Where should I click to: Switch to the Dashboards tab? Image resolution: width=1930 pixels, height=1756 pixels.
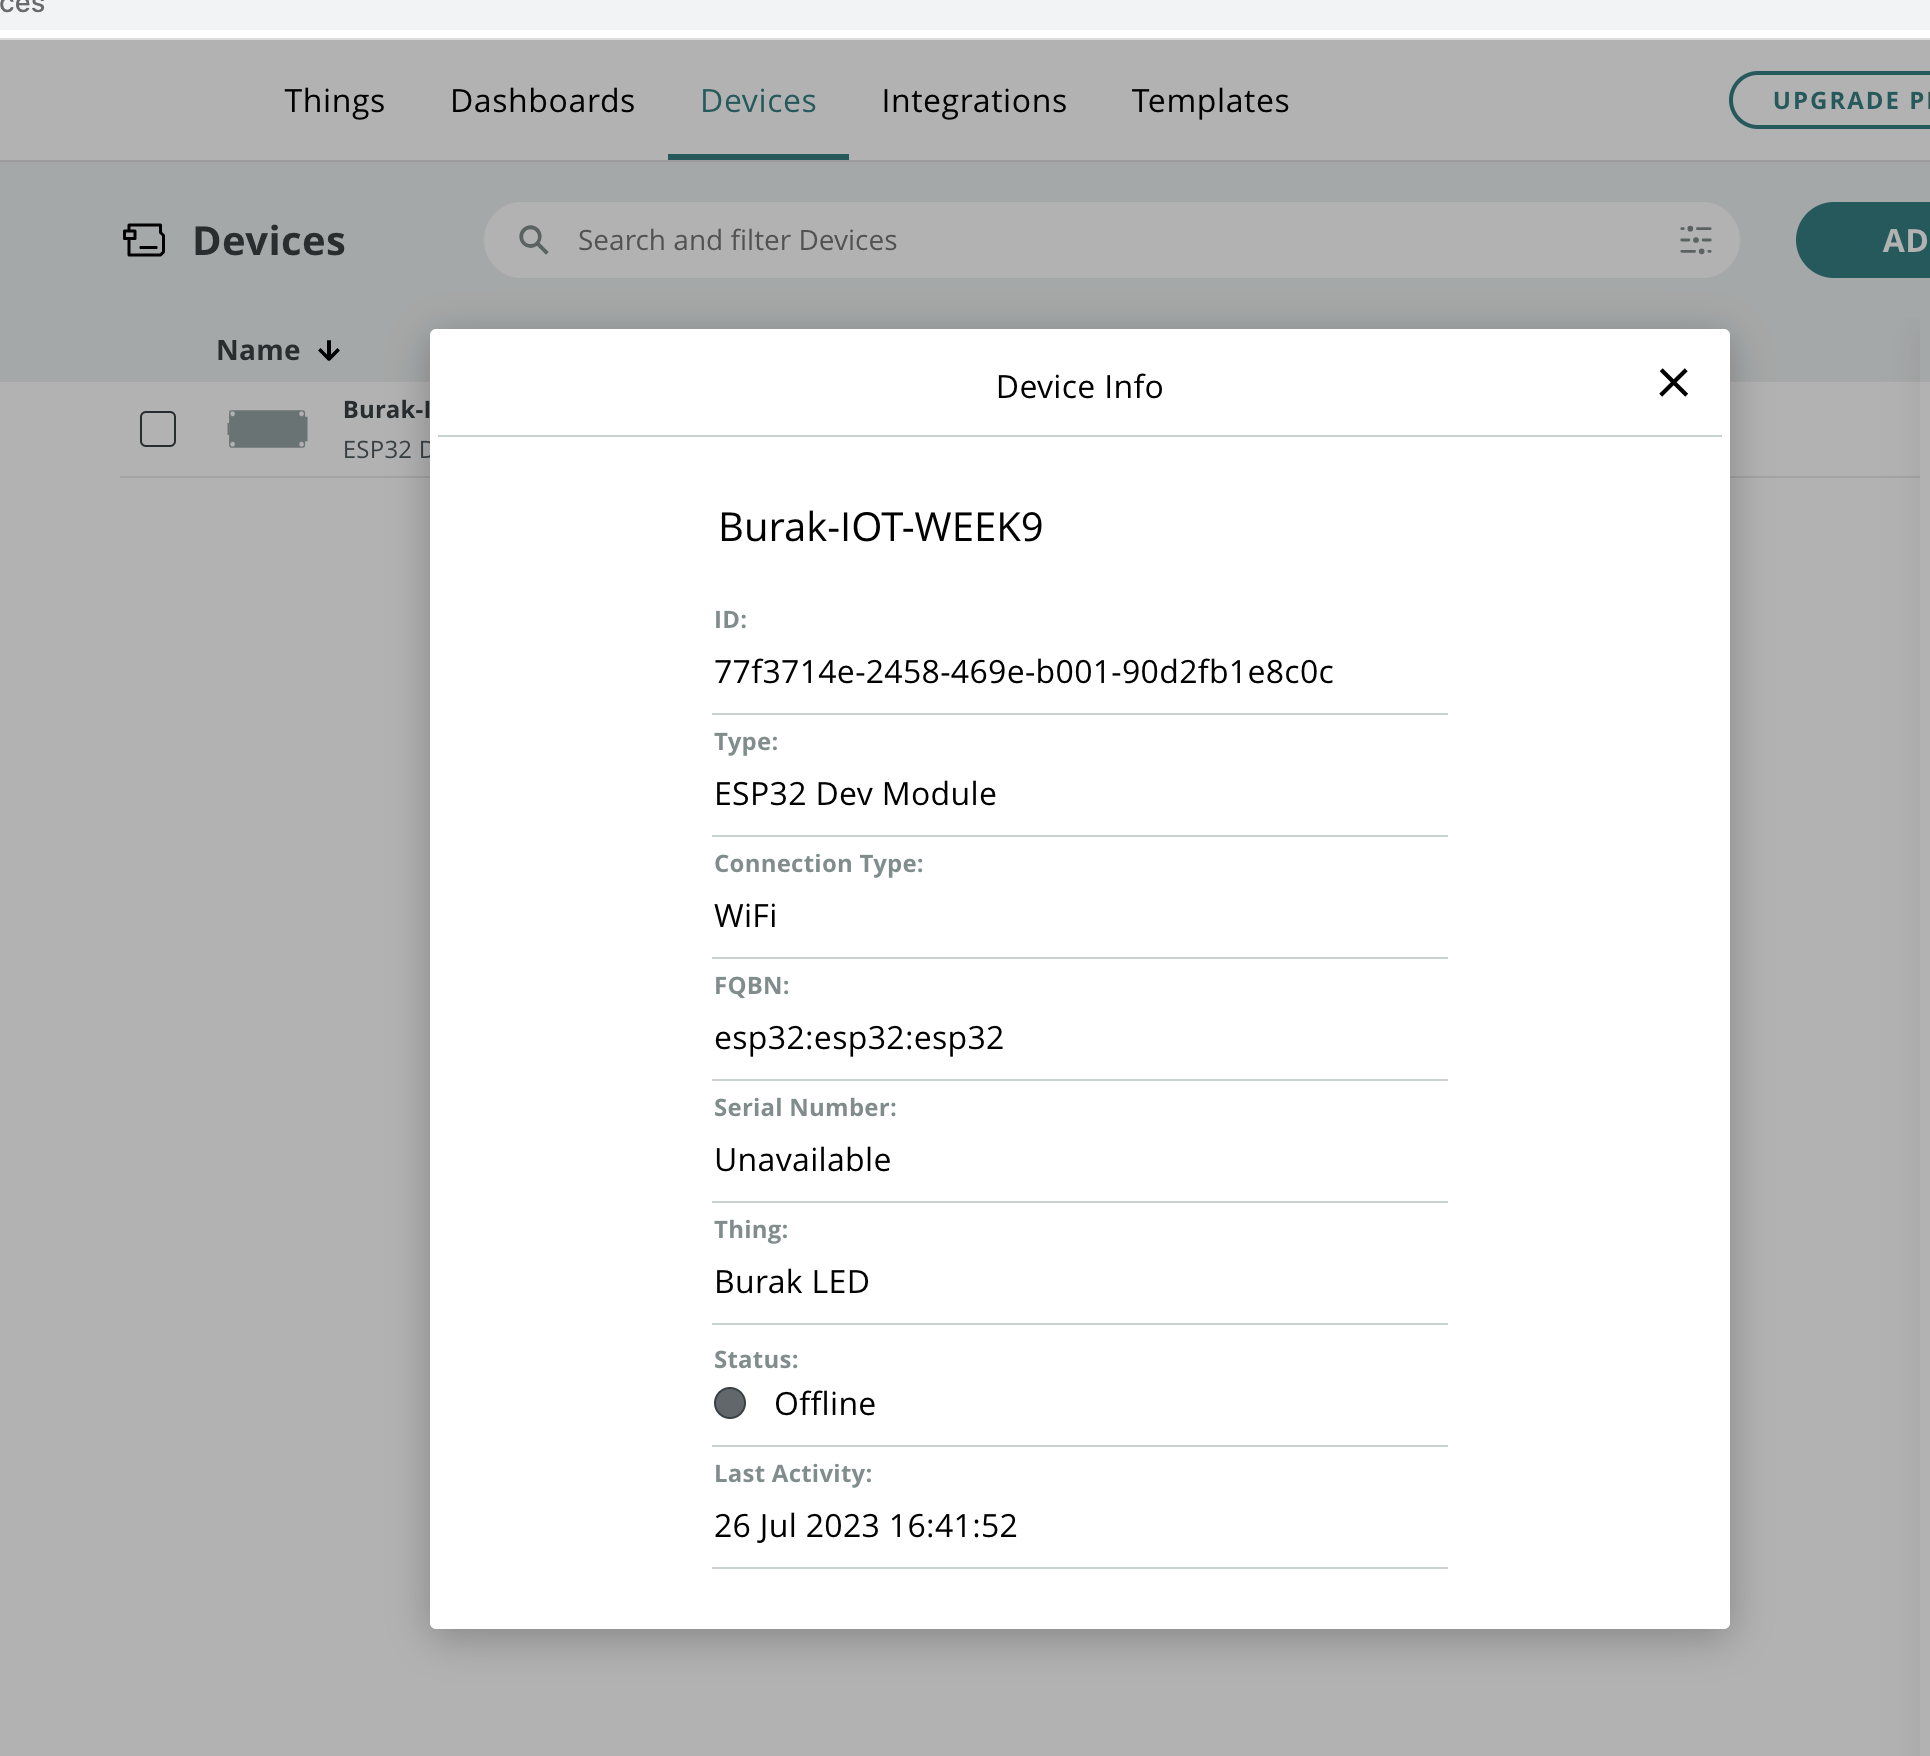click(542, 101)
